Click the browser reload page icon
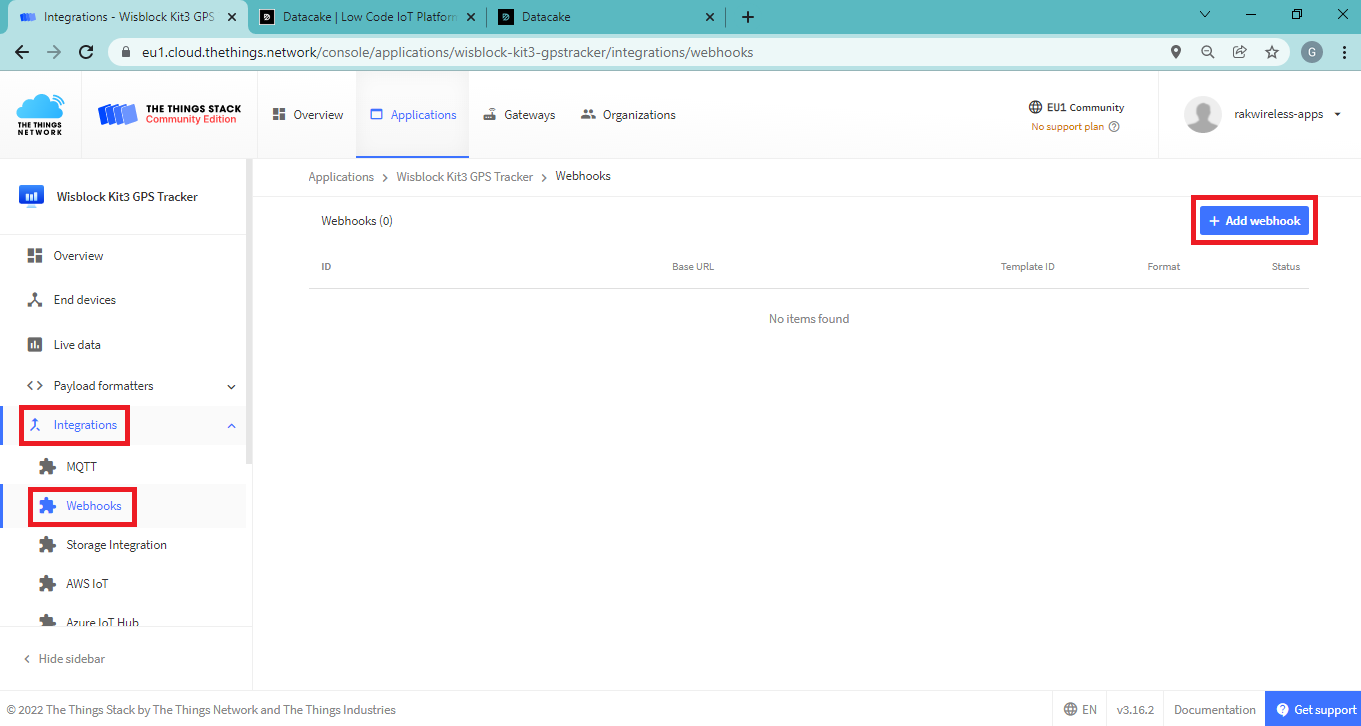Viewport: 1361px width, 726px height. [x=86, y=52]
